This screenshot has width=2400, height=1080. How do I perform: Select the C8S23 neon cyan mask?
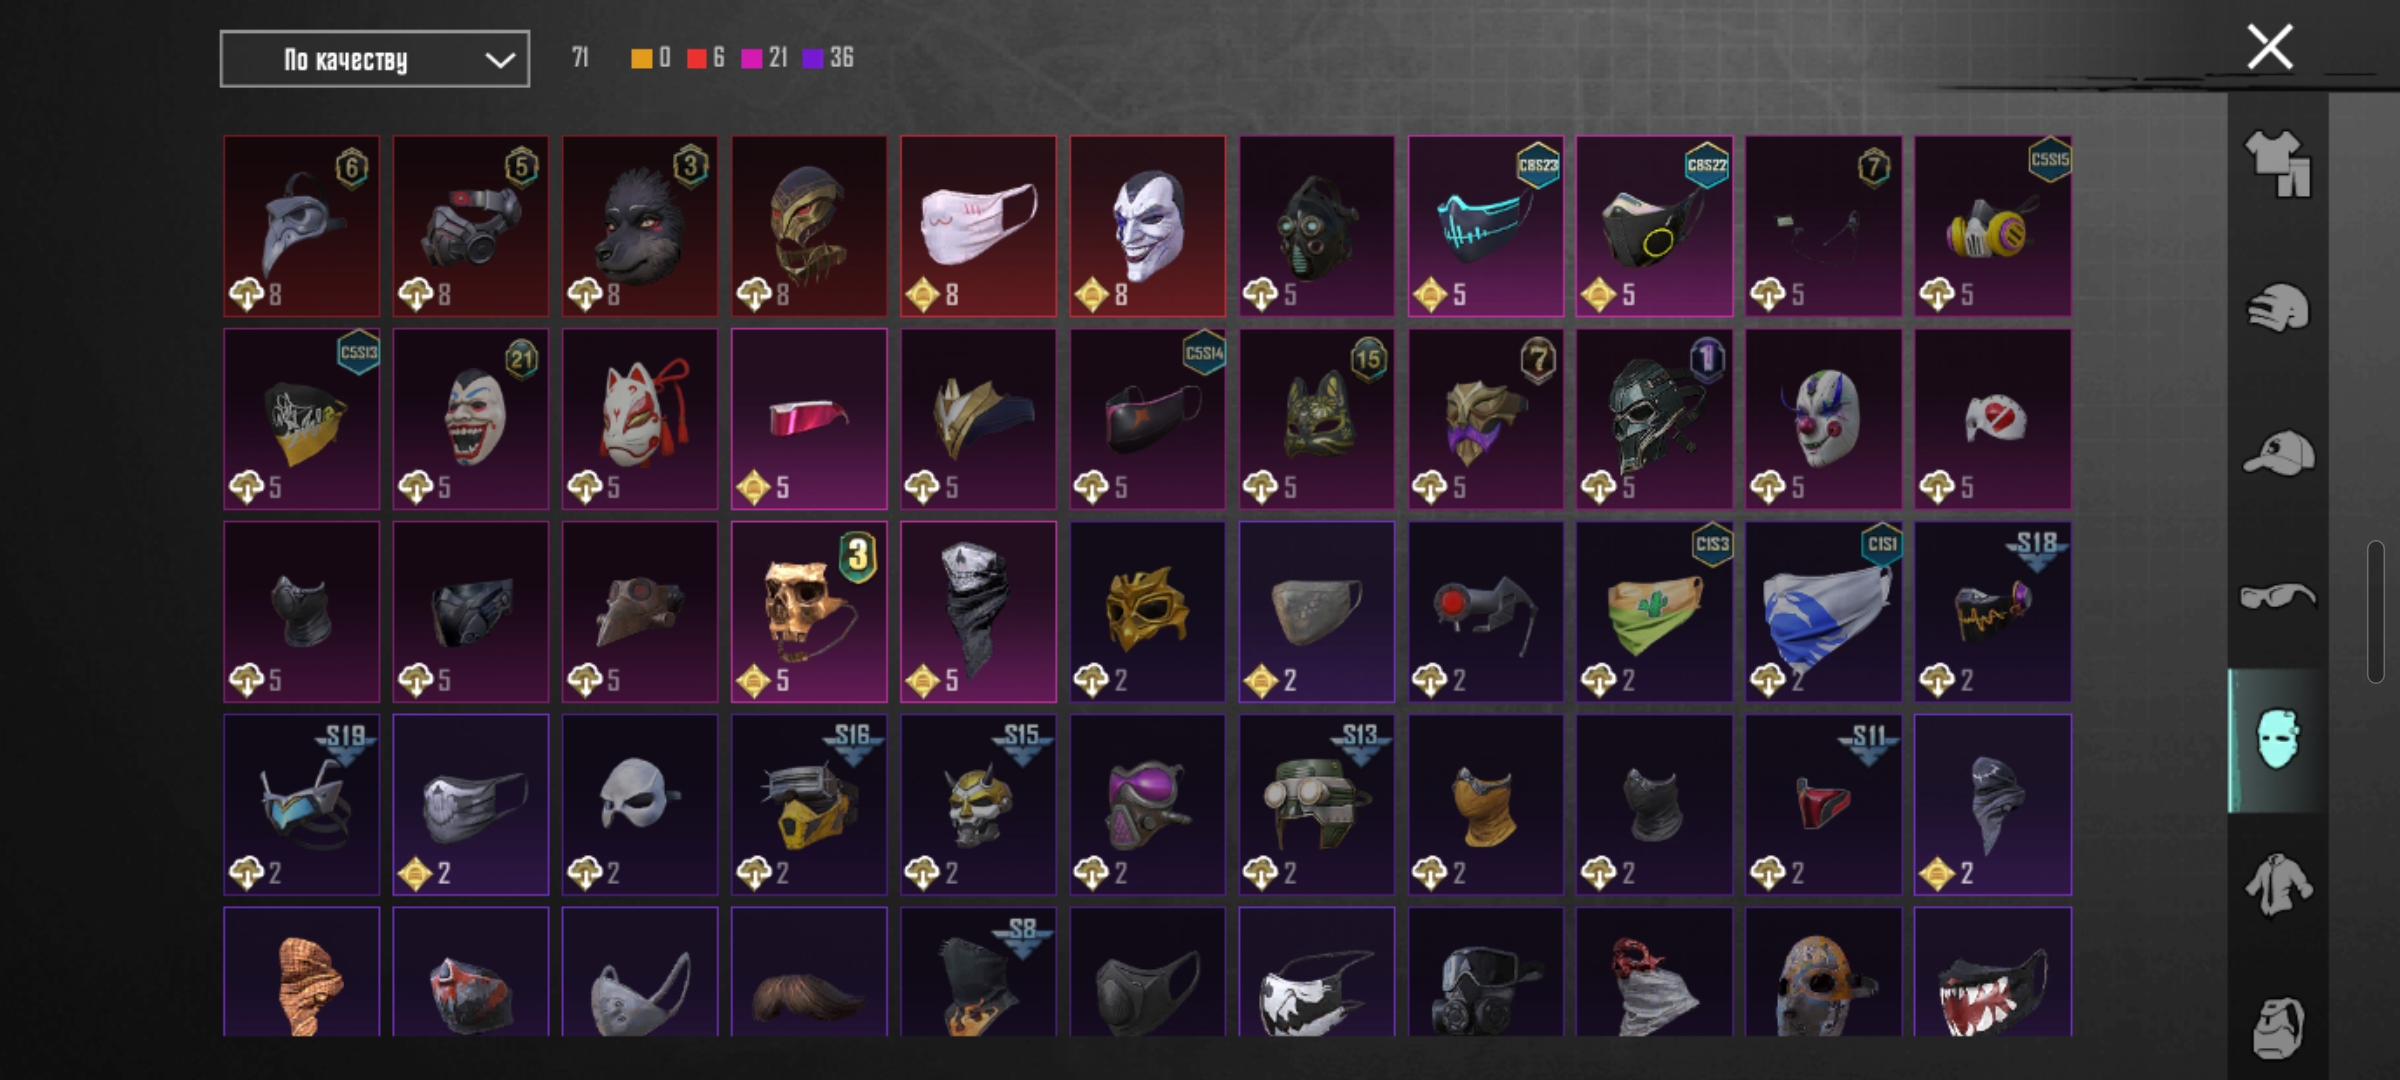1486,226
